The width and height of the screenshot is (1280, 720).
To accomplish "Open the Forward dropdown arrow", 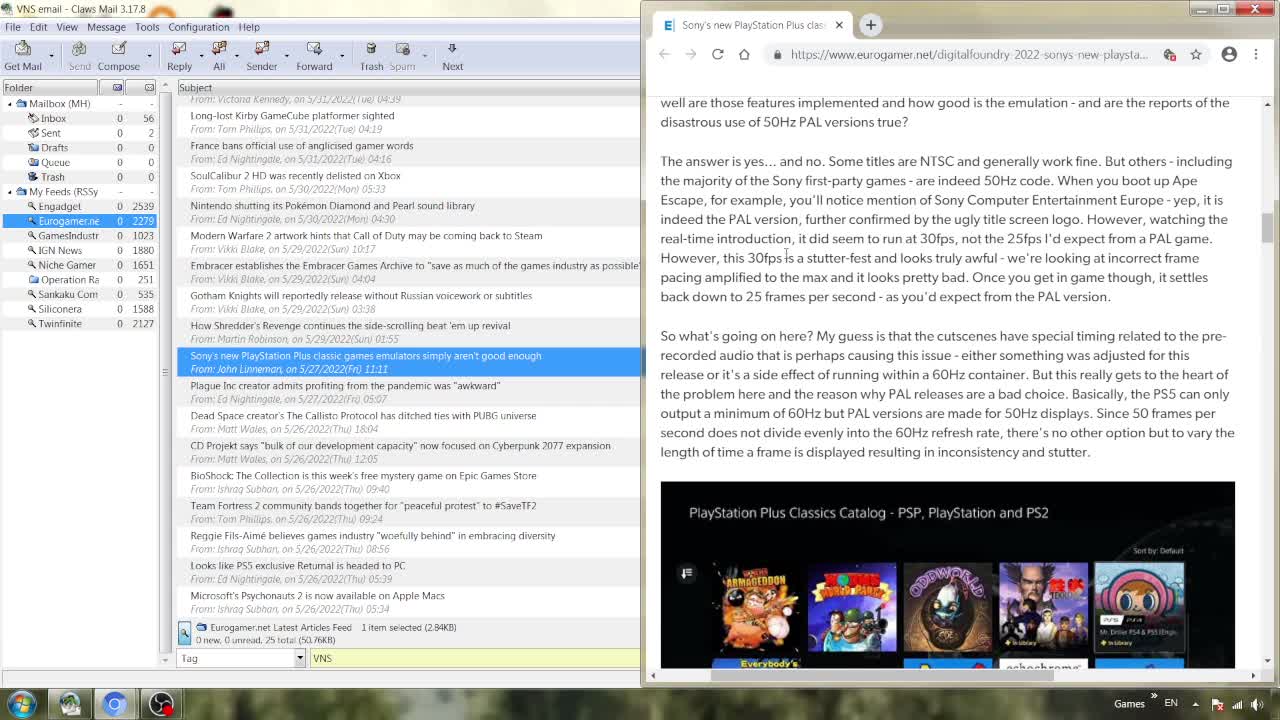I will coord(341,56).
